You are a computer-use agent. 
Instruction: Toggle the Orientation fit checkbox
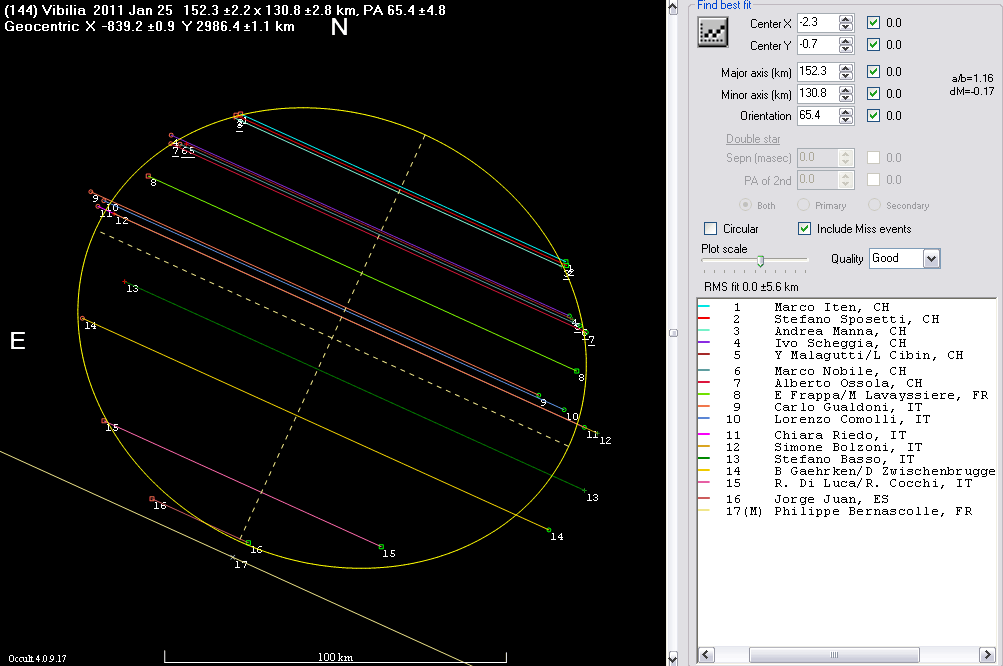874,116
